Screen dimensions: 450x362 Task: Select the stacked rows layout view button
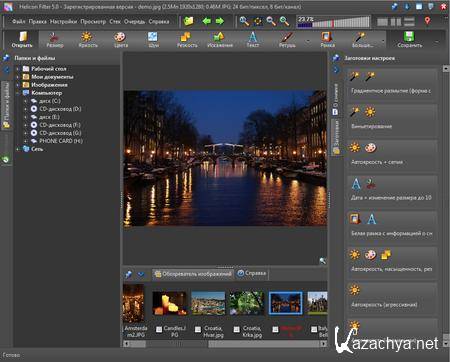[x=409, y=22]
